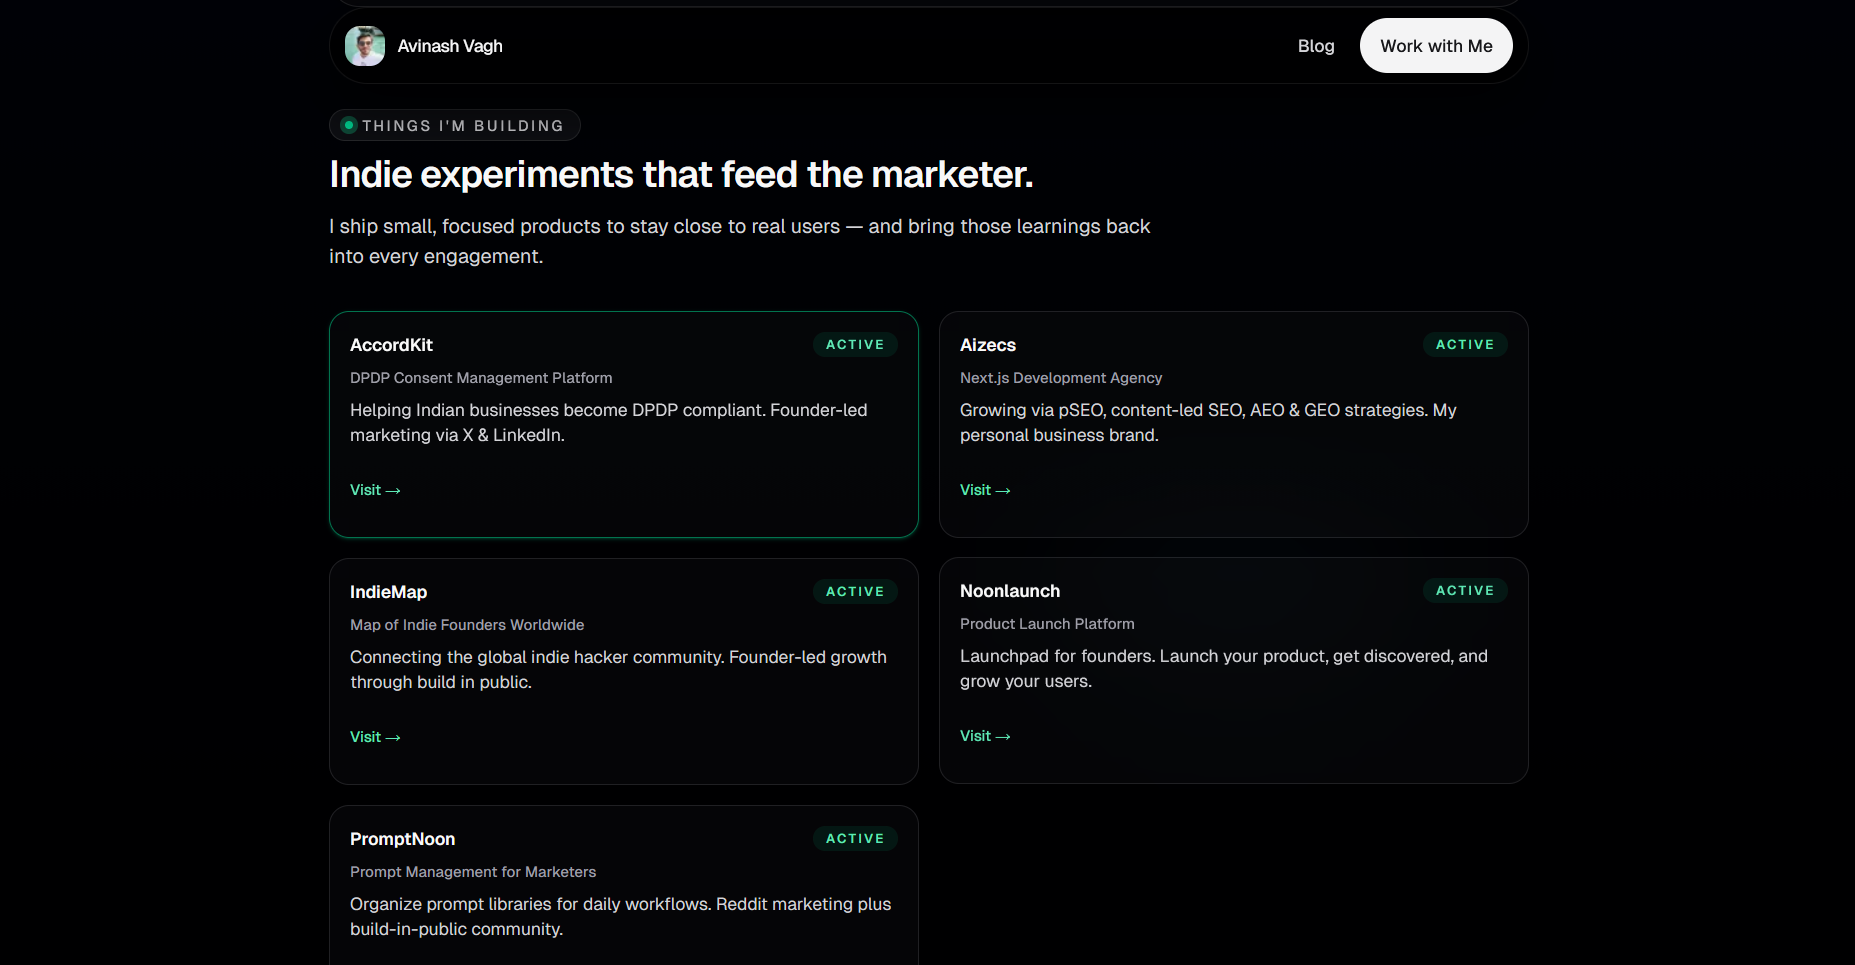Screen dimensions: 1855x965
Task: Click the green dot in Things I'm Building badge
Action: [349, 125]
